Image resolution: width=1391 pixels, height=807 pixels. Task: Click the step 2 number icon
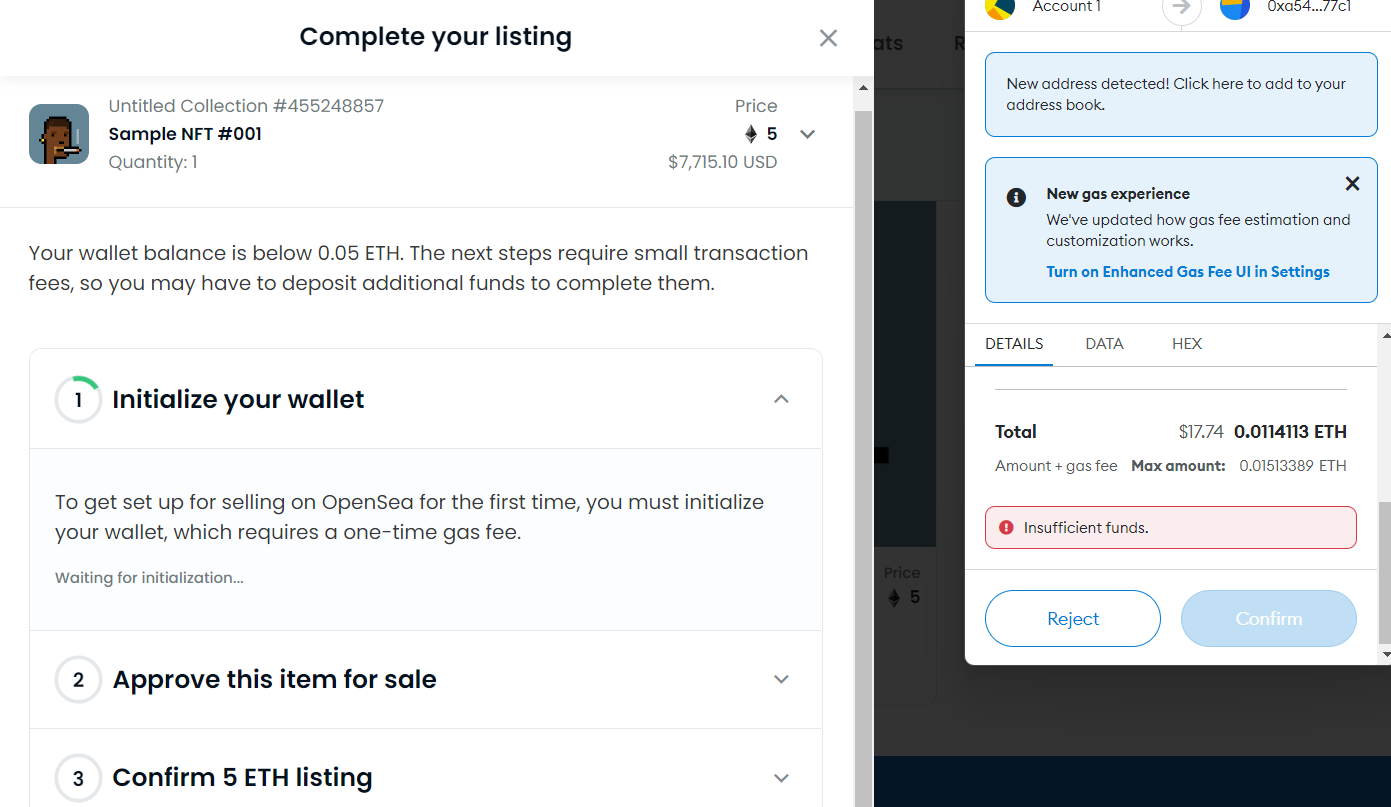pos(78,680)
